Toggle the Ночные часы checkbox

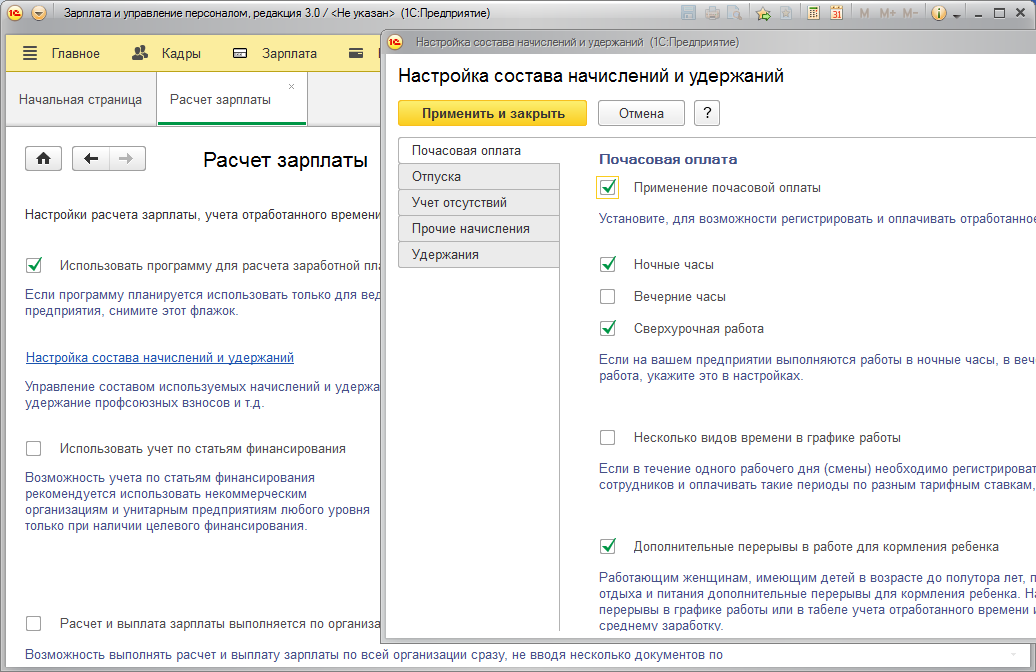coord(608,265)
